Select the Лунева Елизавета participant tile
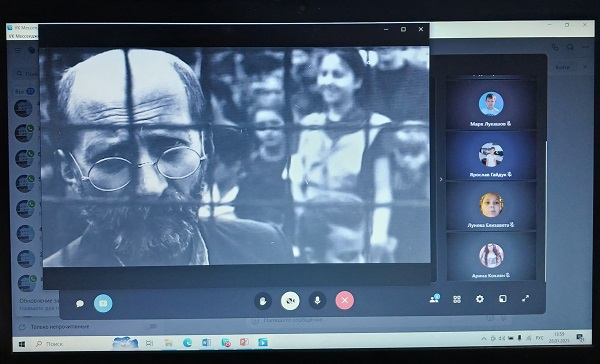 pyautogui.click(x=491, y=206)
